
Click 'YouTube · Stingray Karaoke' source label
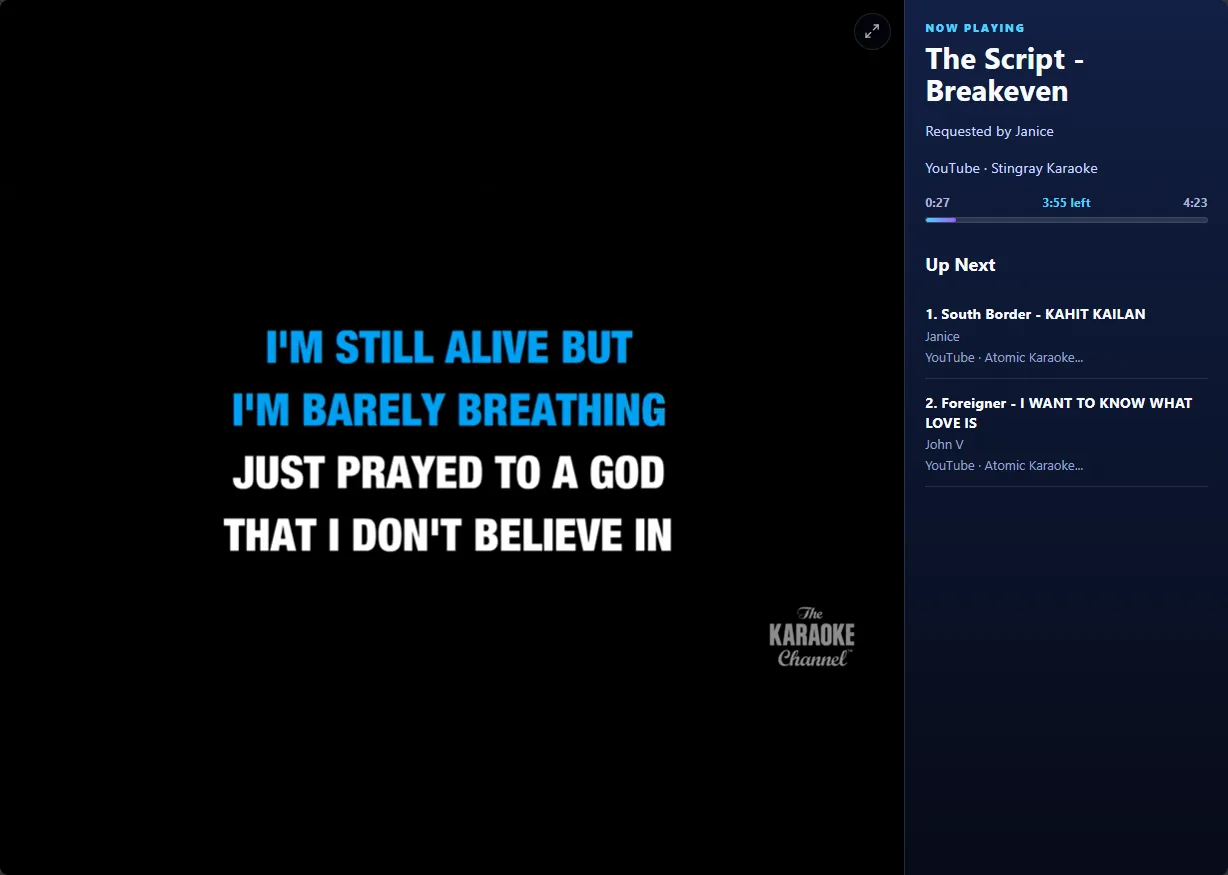point(1011,168)
